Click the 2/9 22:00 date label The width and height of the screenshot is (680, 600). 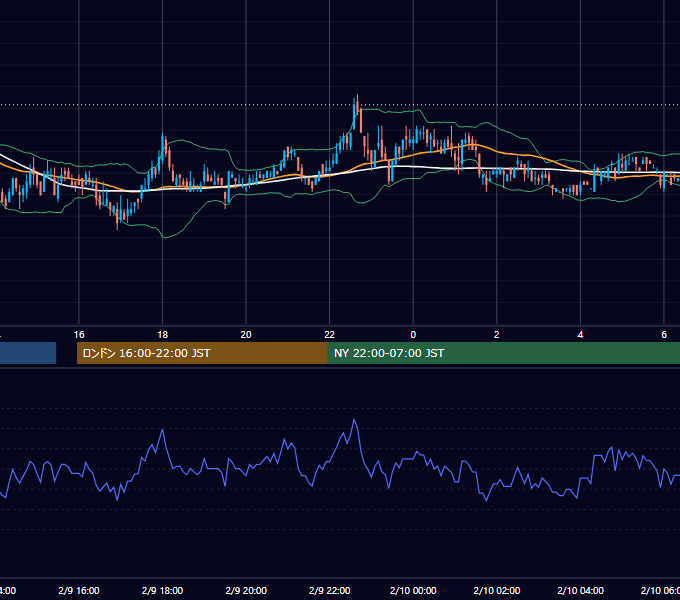[x=330, y=590]
